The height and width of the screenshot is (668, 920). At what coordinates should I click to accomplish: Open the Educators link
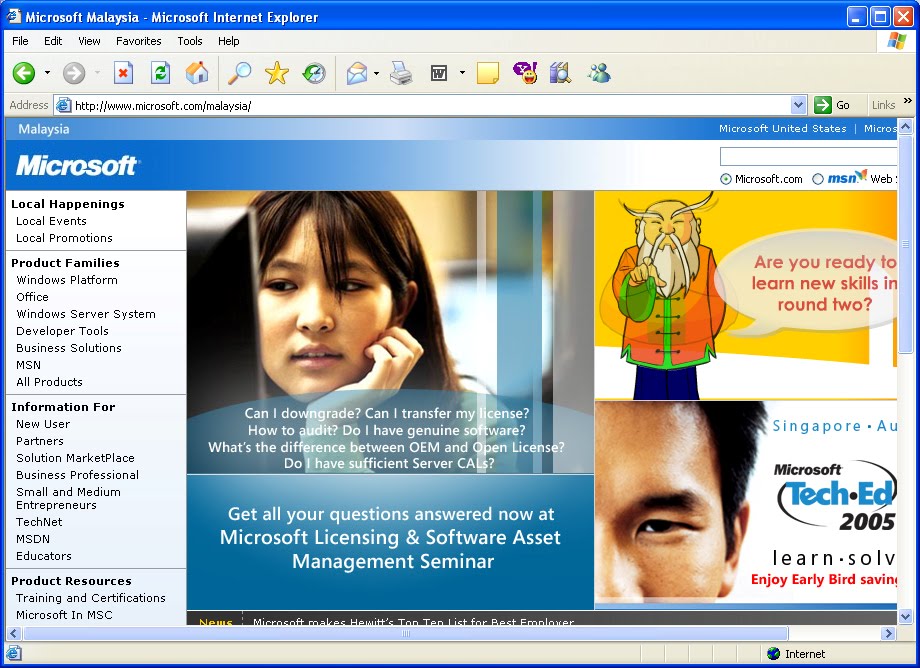coord(44,556)
